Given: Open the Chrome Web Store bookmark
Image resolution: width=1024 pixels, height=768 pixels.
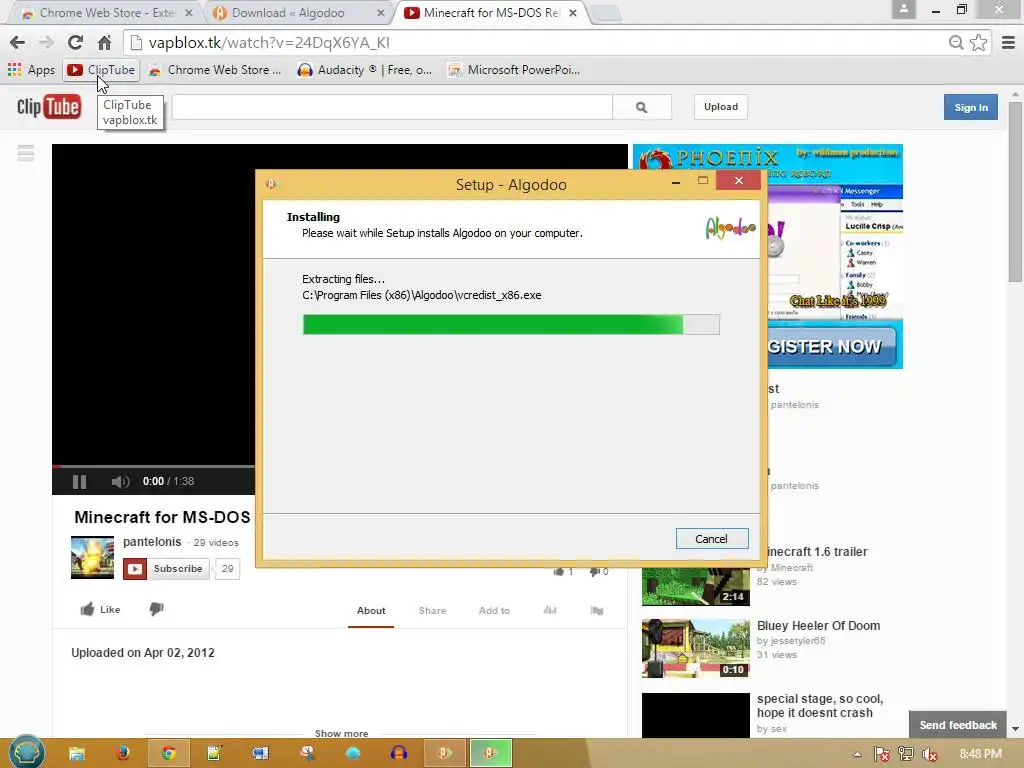Looking at the screenshot, I should [215, 70].
